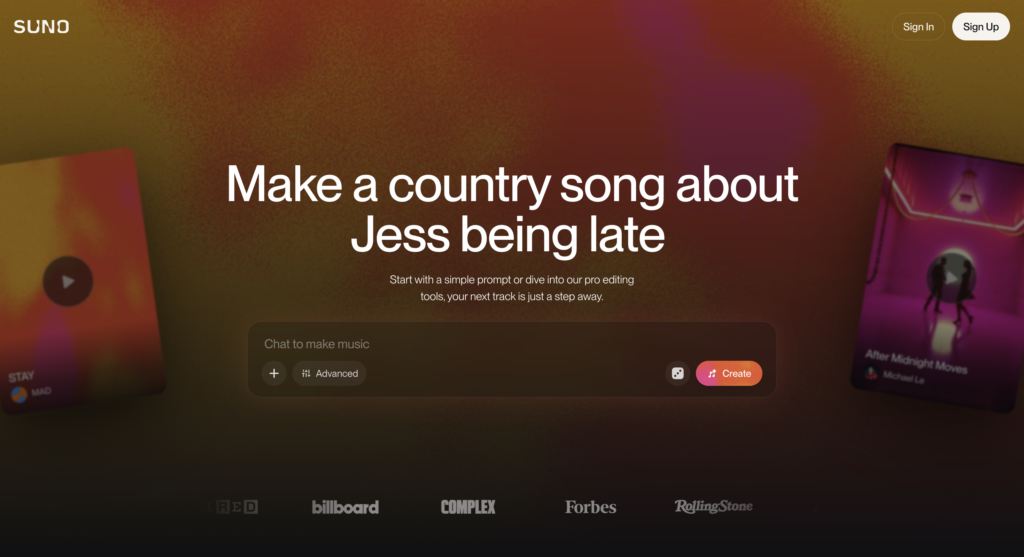The width and height of the screenshot is (1024, 557).
Task: Open the faded WIRED press logo
Action: click(236, 507)
